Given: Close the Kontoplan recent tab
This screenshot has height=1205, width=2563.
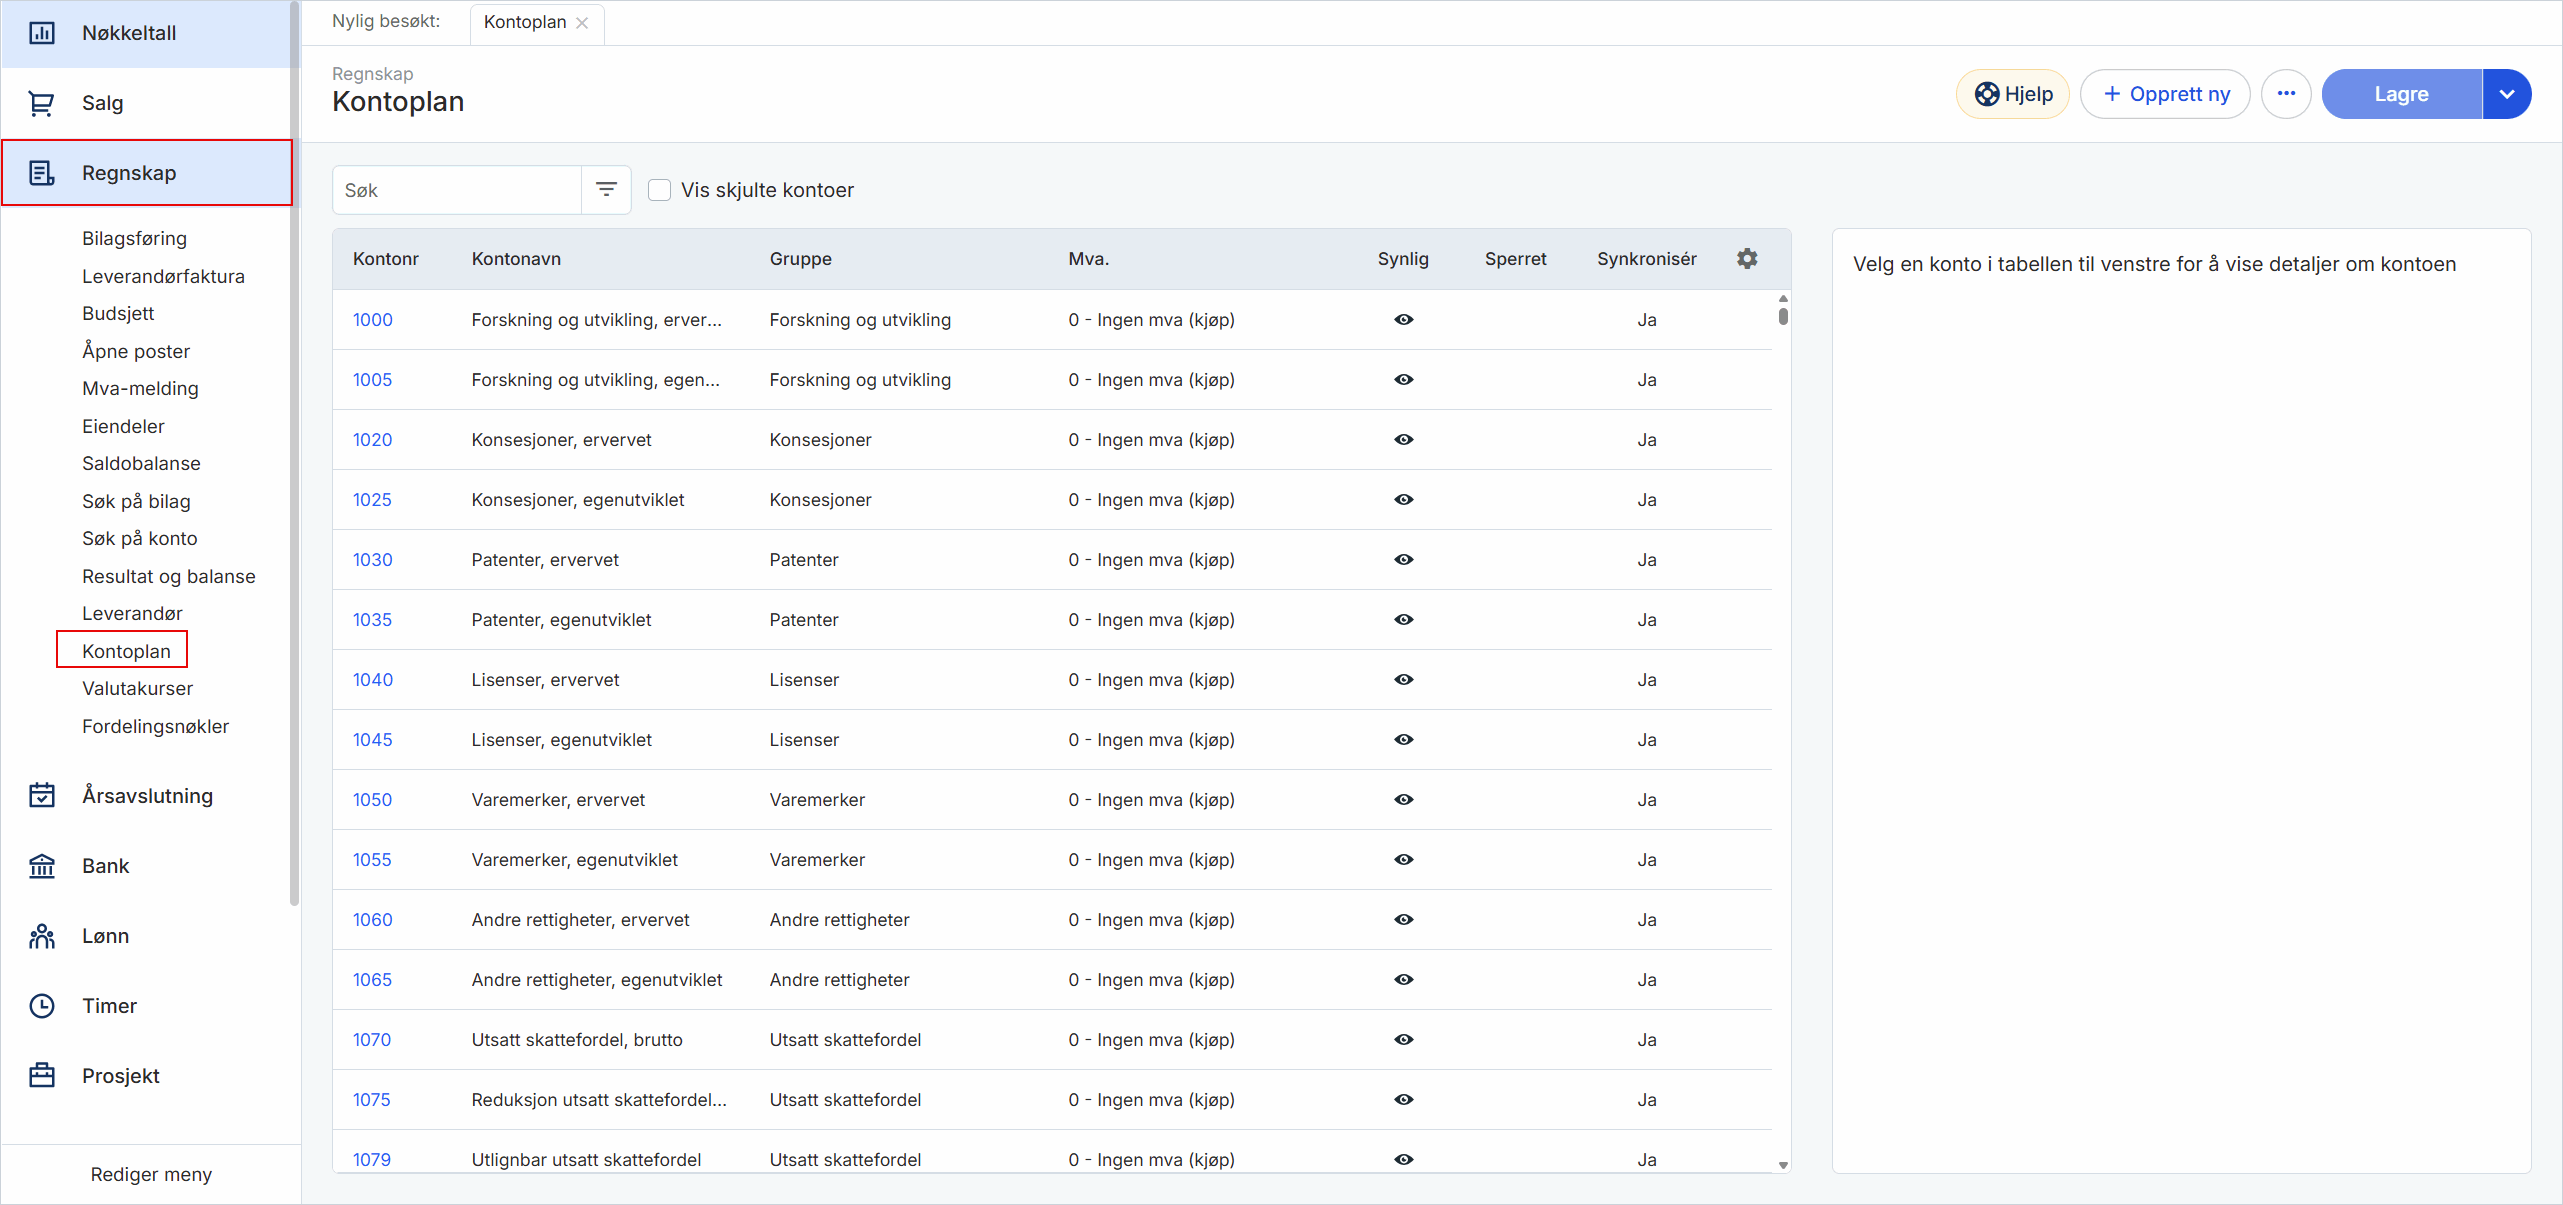Looking at the screenshot, I should tap(583, 23).
